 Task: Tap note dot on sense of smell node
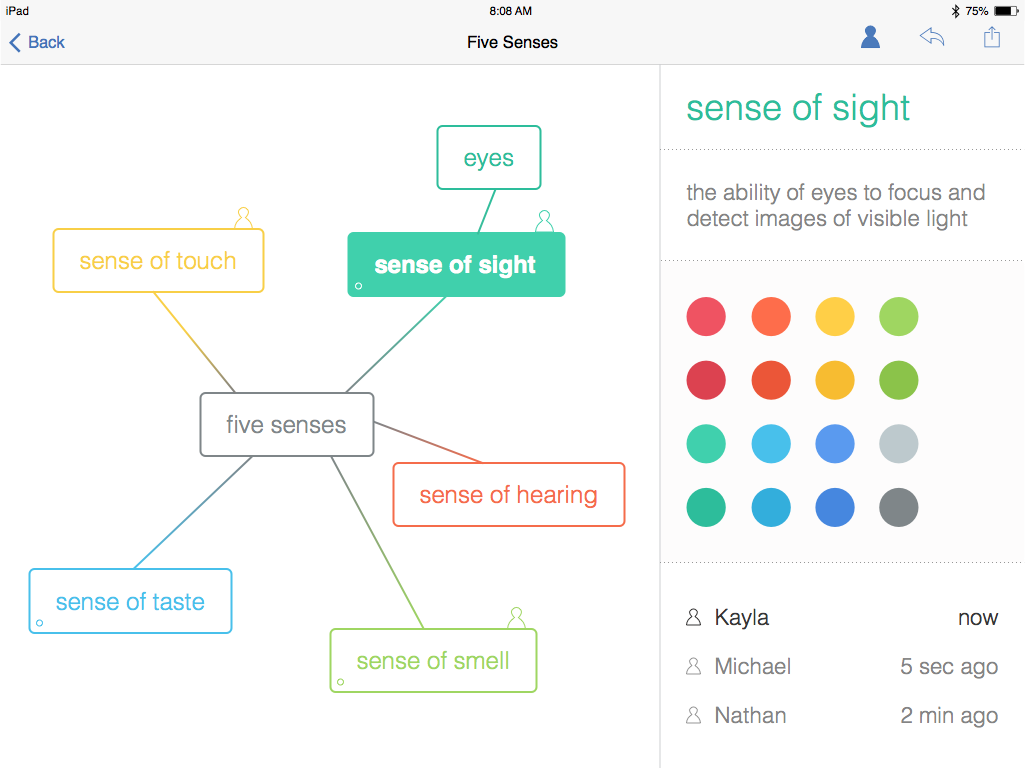(341, 682)
